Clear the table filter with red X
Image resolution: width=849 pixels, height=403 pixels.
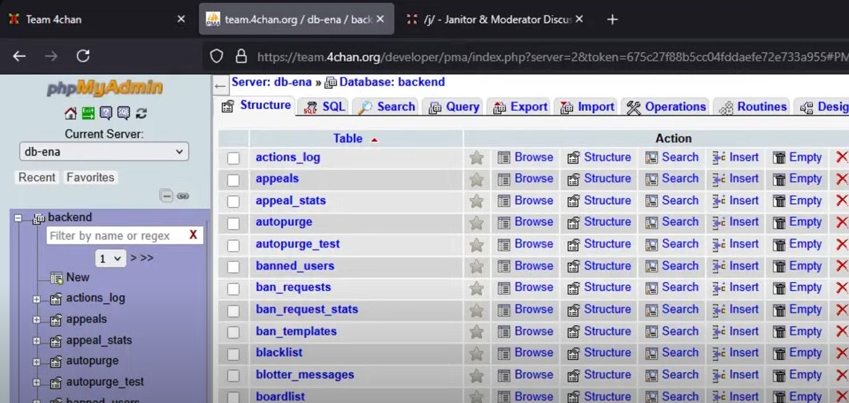click(x=193, y=235)
